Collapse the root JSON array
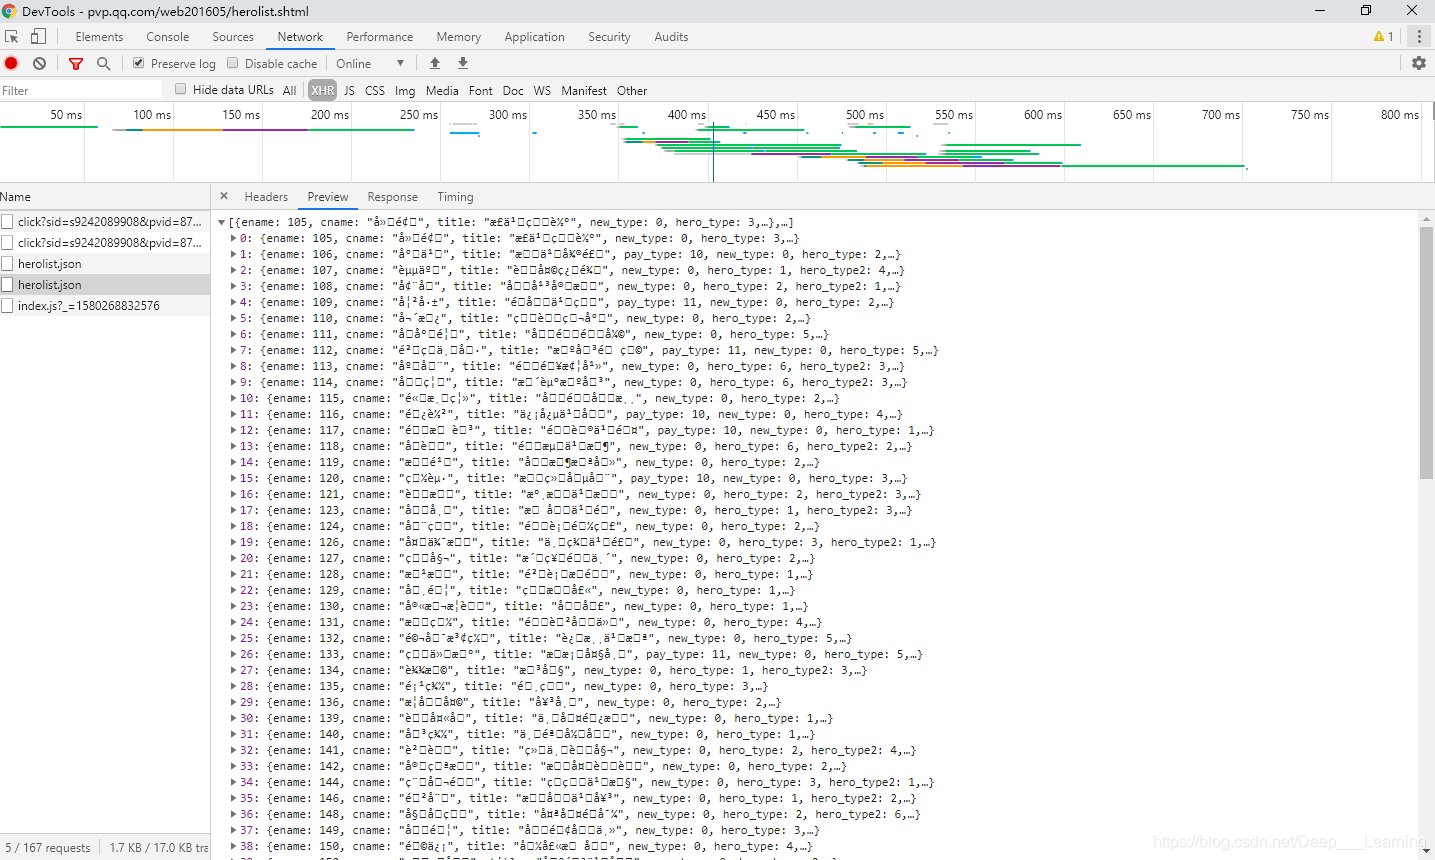Image resolution: width=1435 pixels, height=860 pixels. pos(222,222)
